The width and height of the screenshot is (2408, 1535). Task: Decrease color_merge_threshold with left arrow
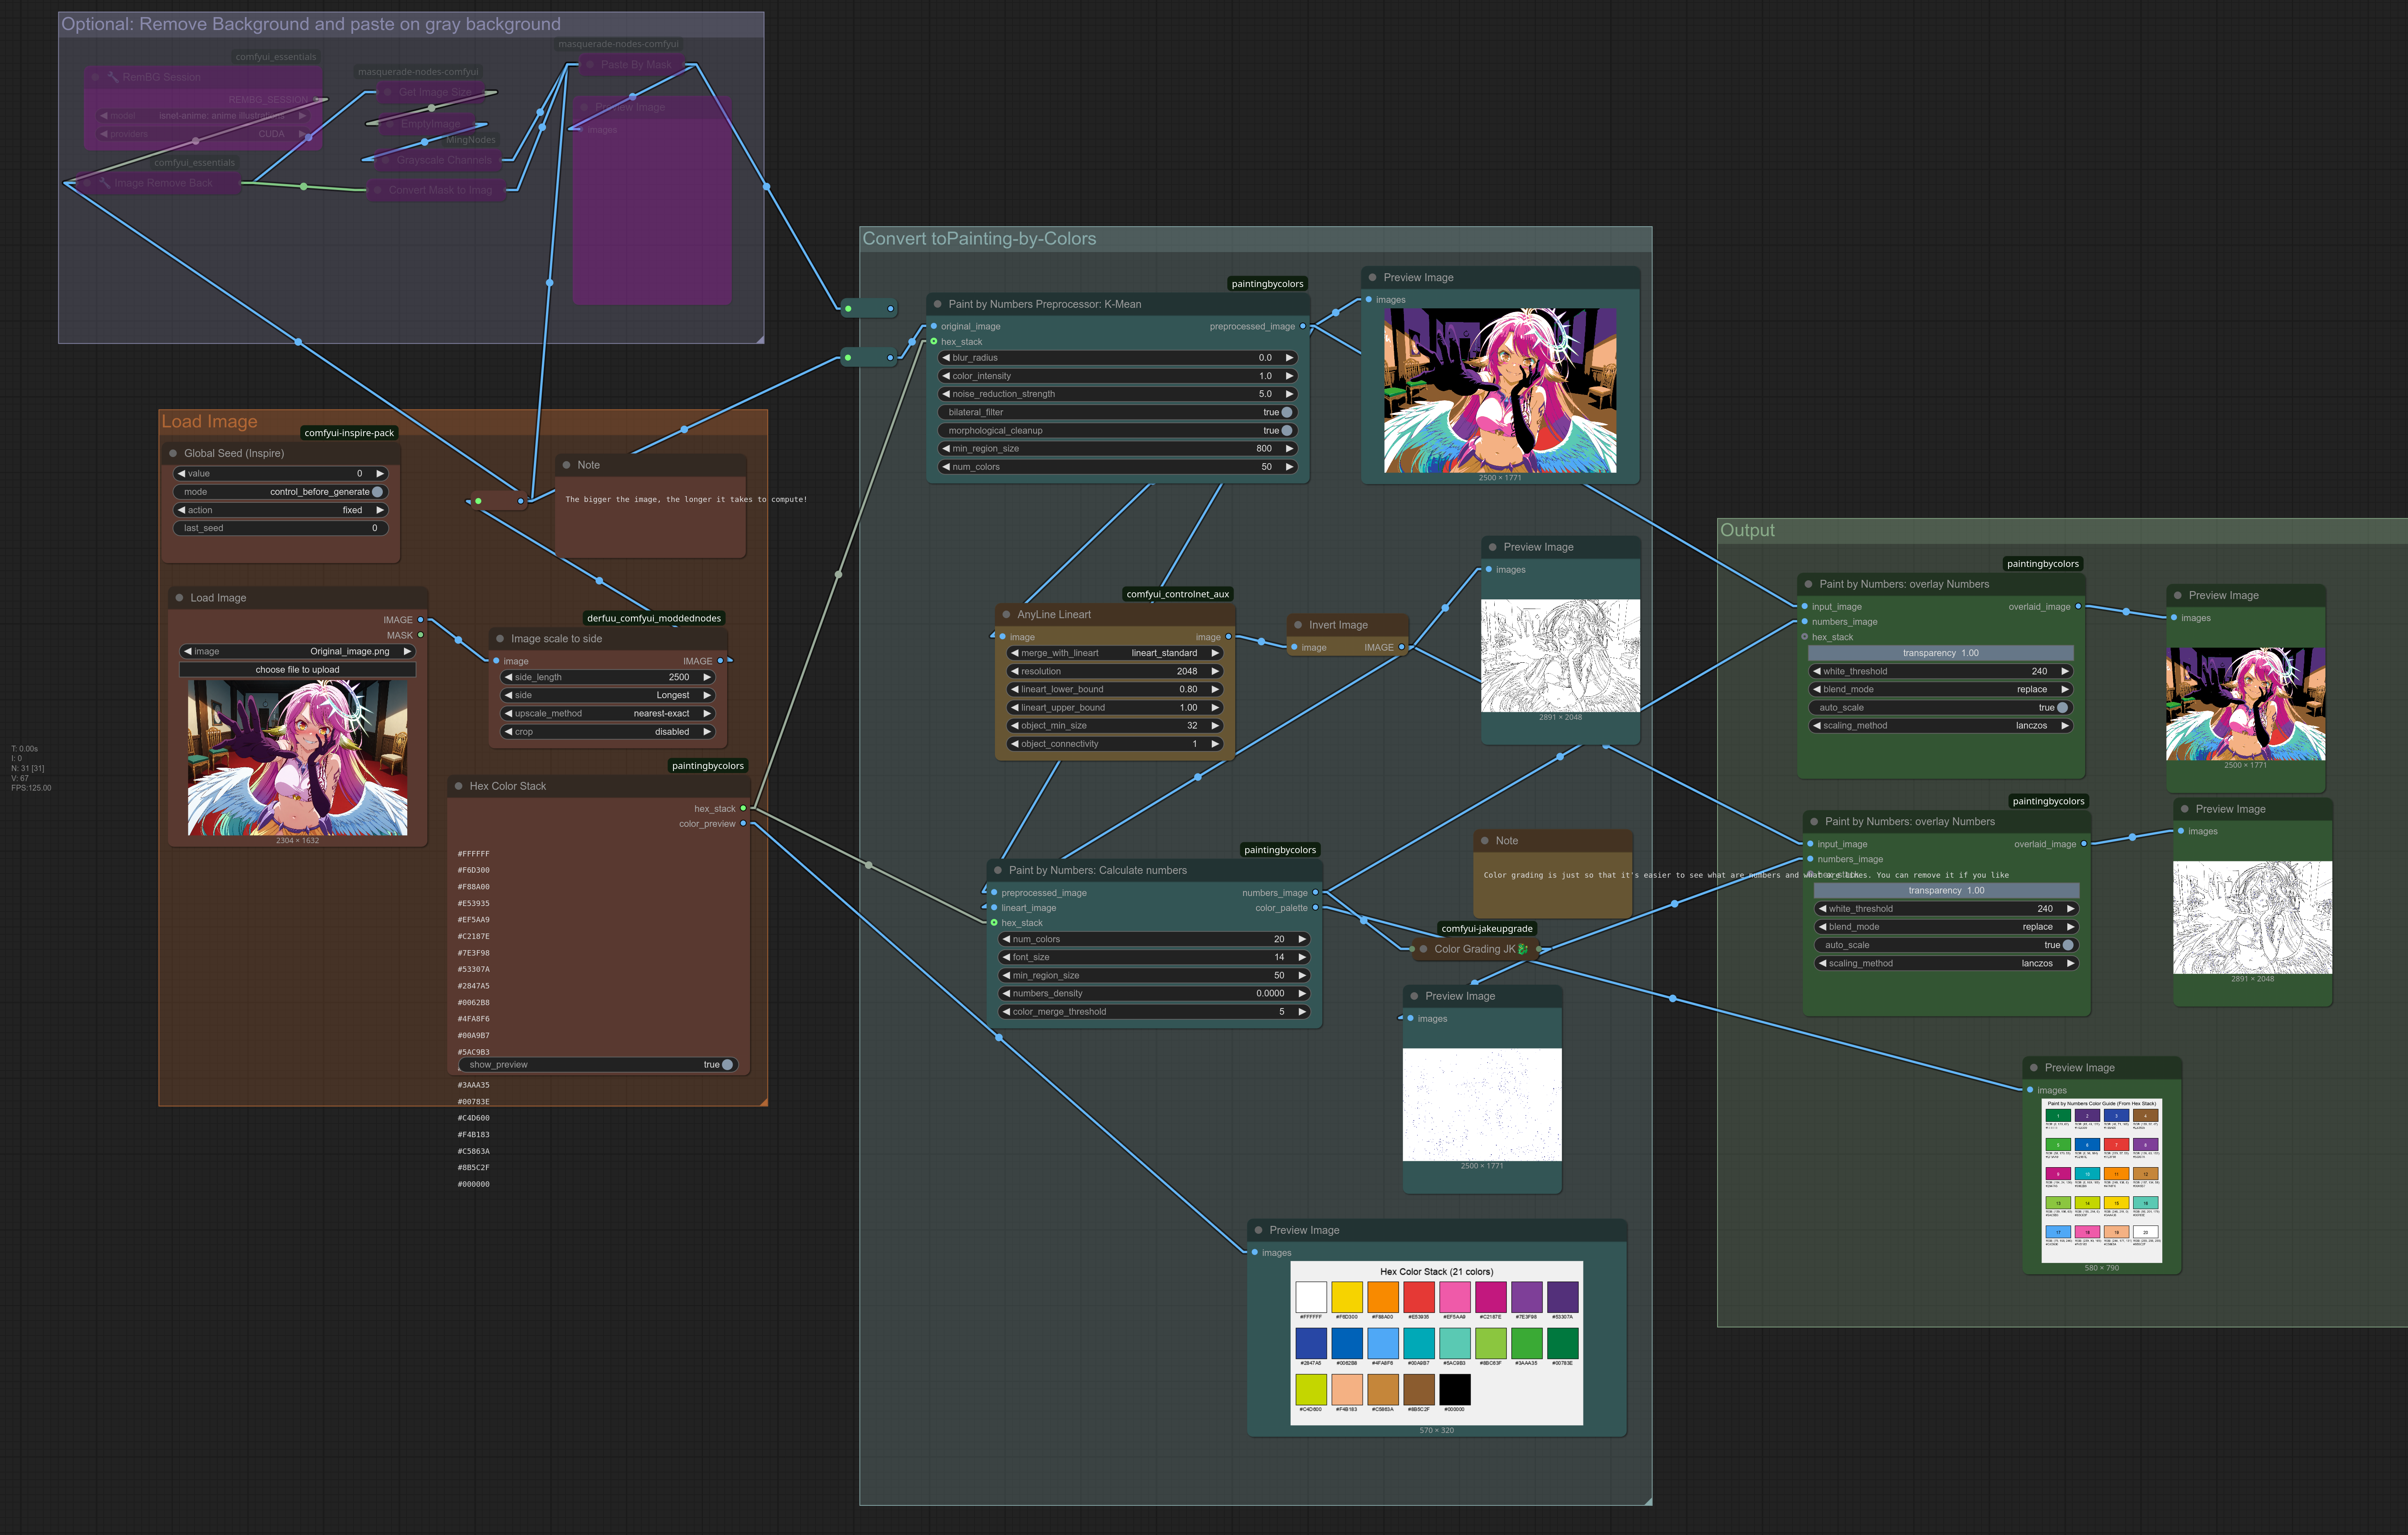tap(1006, 1012)
